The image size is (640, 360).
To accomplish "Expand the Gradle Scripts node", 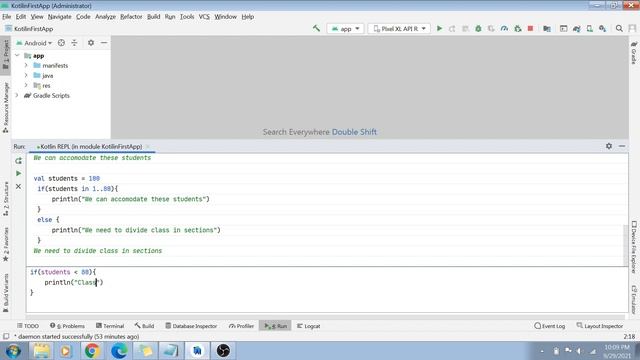I will coord(17,96).
